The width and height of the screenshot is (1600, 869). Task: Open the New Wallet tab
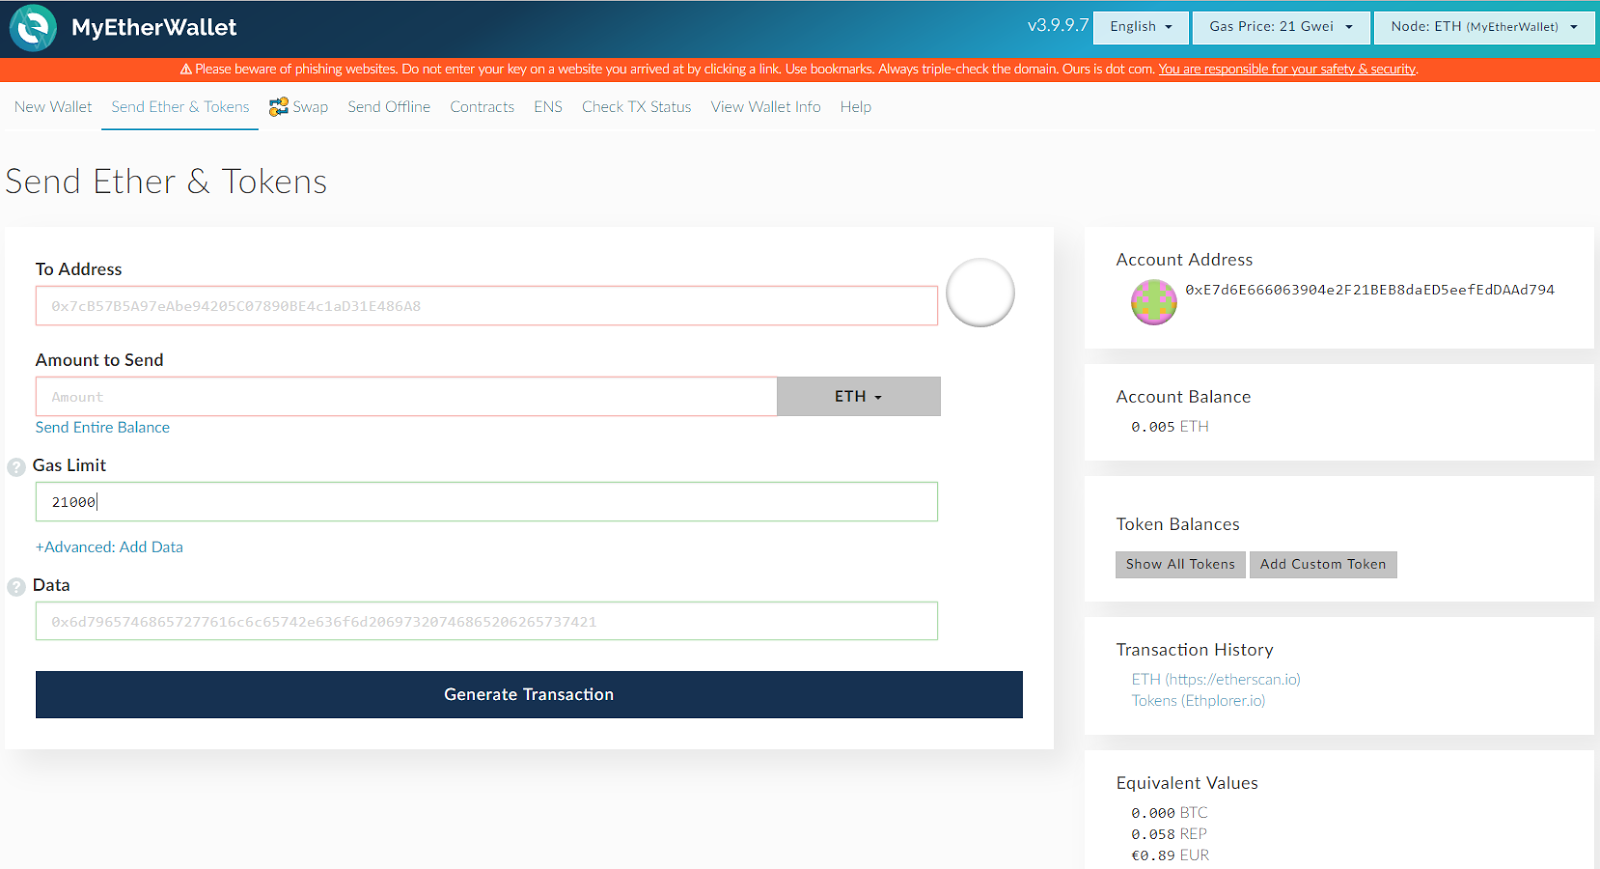point(53,107)
